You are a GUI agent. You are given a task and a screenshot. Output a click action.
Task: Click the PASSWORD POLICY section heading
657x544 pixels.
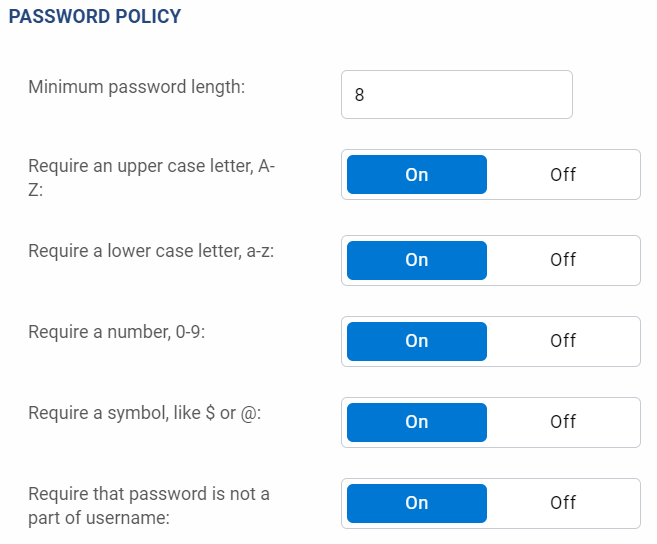[x=95, y=17]
